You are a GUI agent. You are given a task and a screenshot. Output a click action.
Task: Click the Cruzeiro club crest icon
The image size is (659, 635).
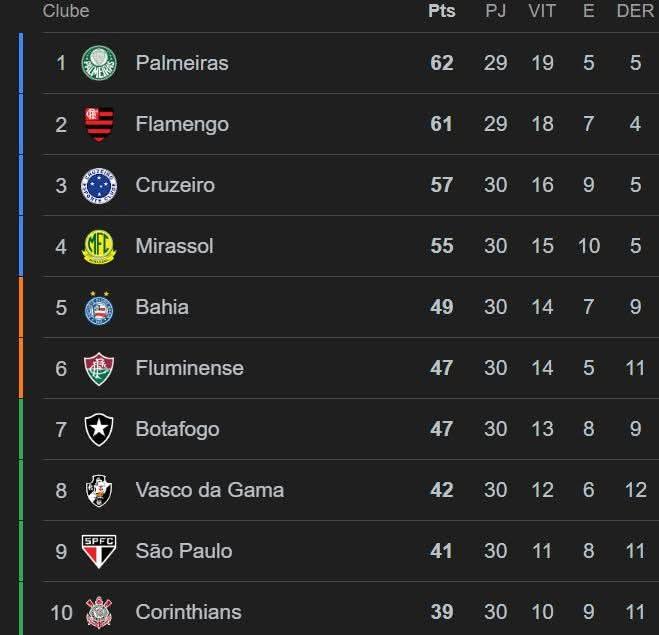pyautogui.click(x=99, y=185)
